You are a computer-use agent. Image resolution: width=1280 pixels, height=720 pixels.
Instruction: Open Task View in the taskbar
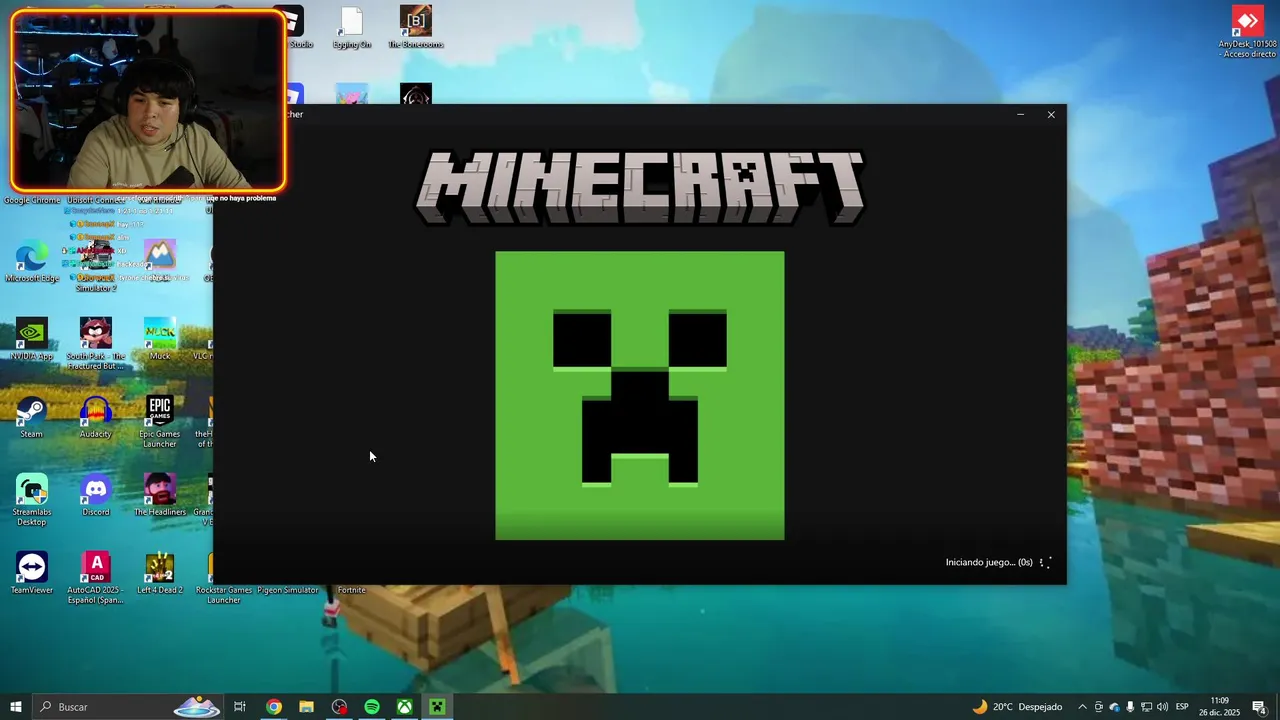[x=240, y=707]
